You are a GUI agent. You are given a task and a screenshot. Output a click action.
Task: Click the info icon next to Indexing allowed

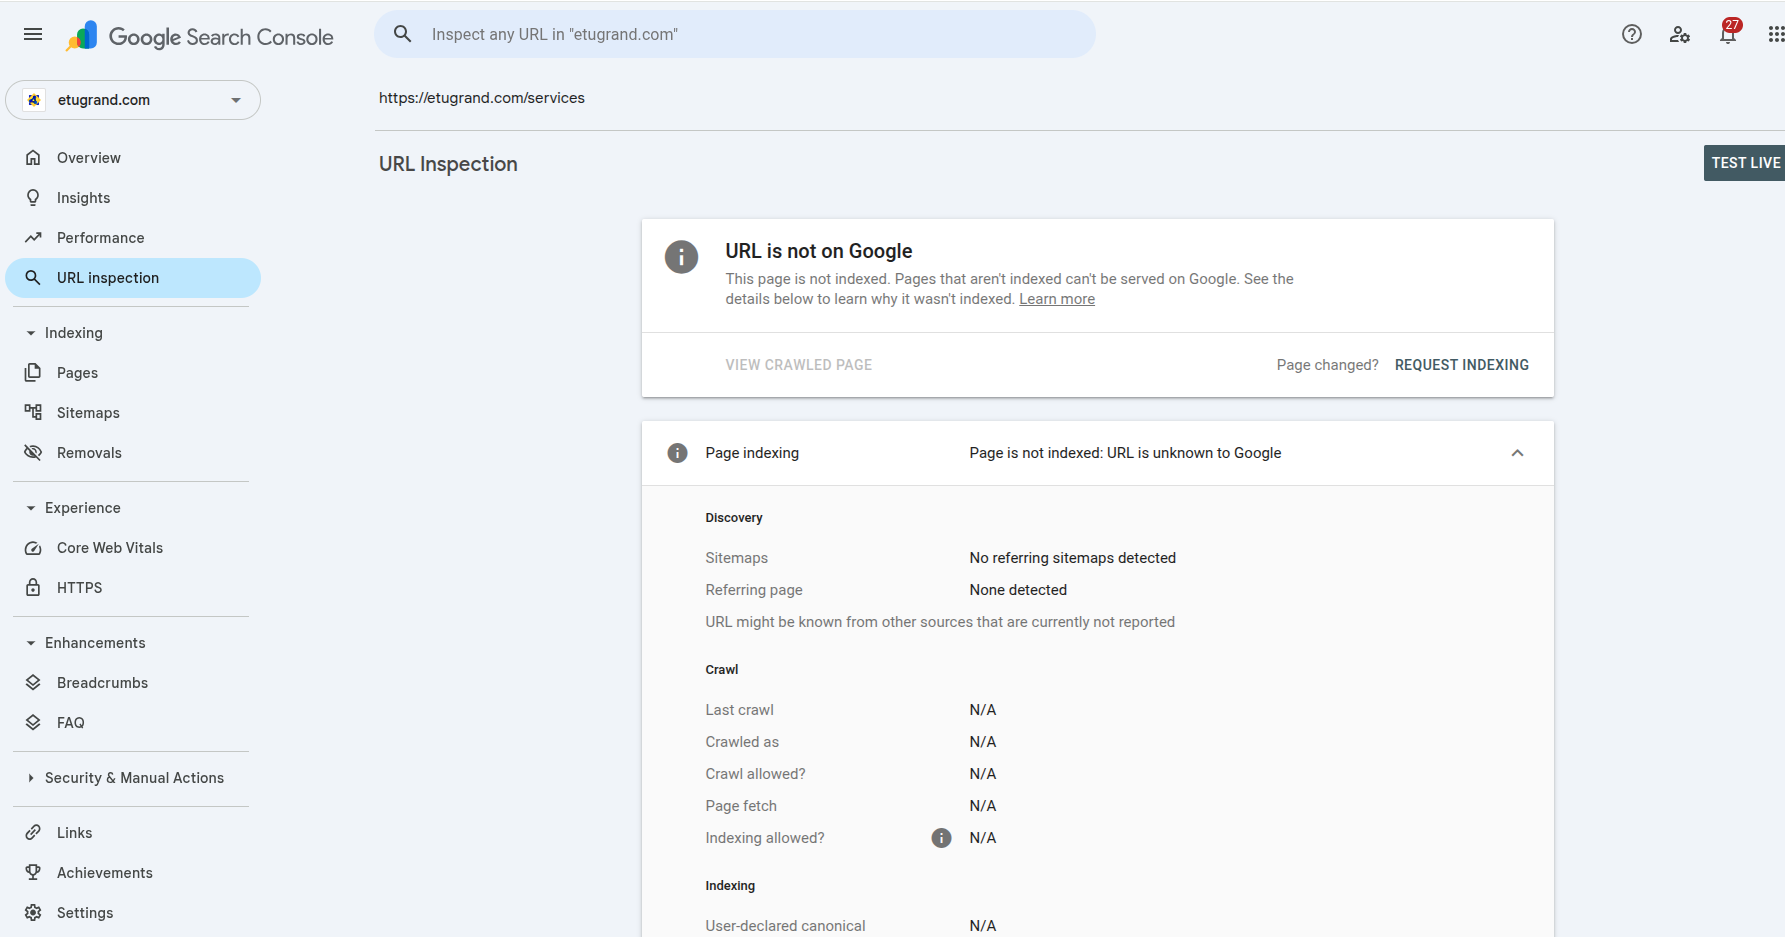[x=941, y=838]
